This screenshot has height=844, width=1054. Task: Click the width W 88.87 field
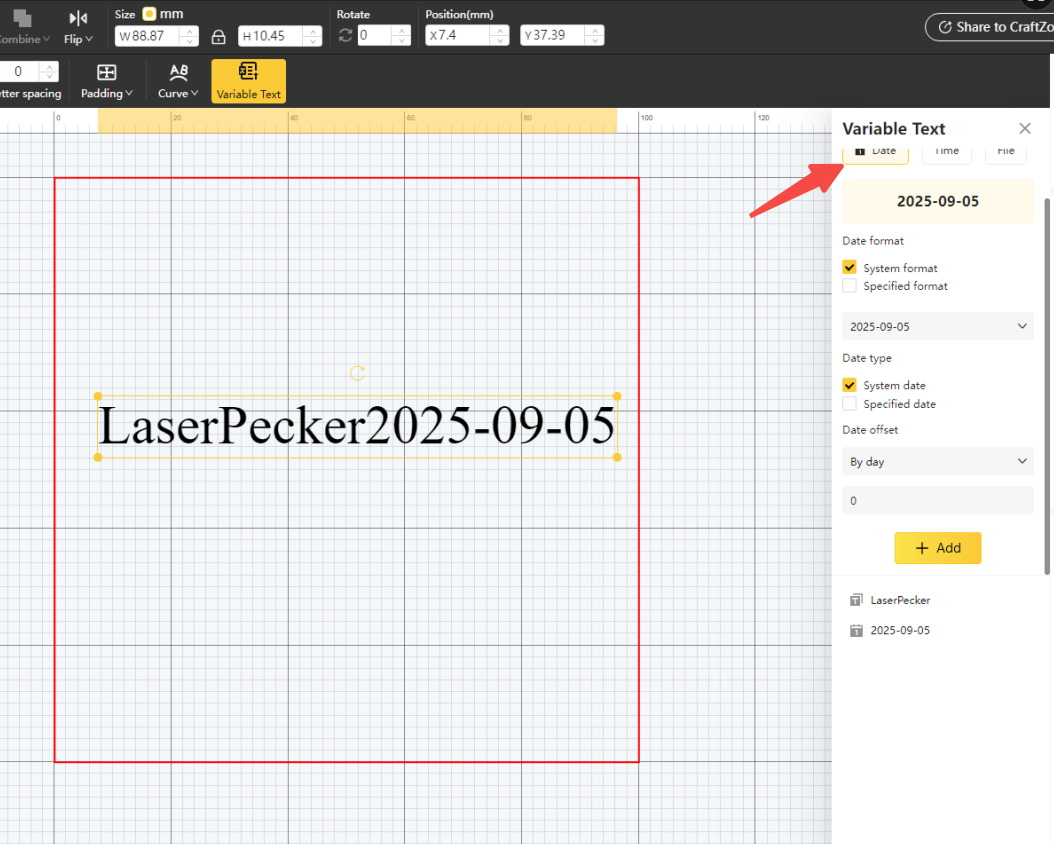(149, 36)
